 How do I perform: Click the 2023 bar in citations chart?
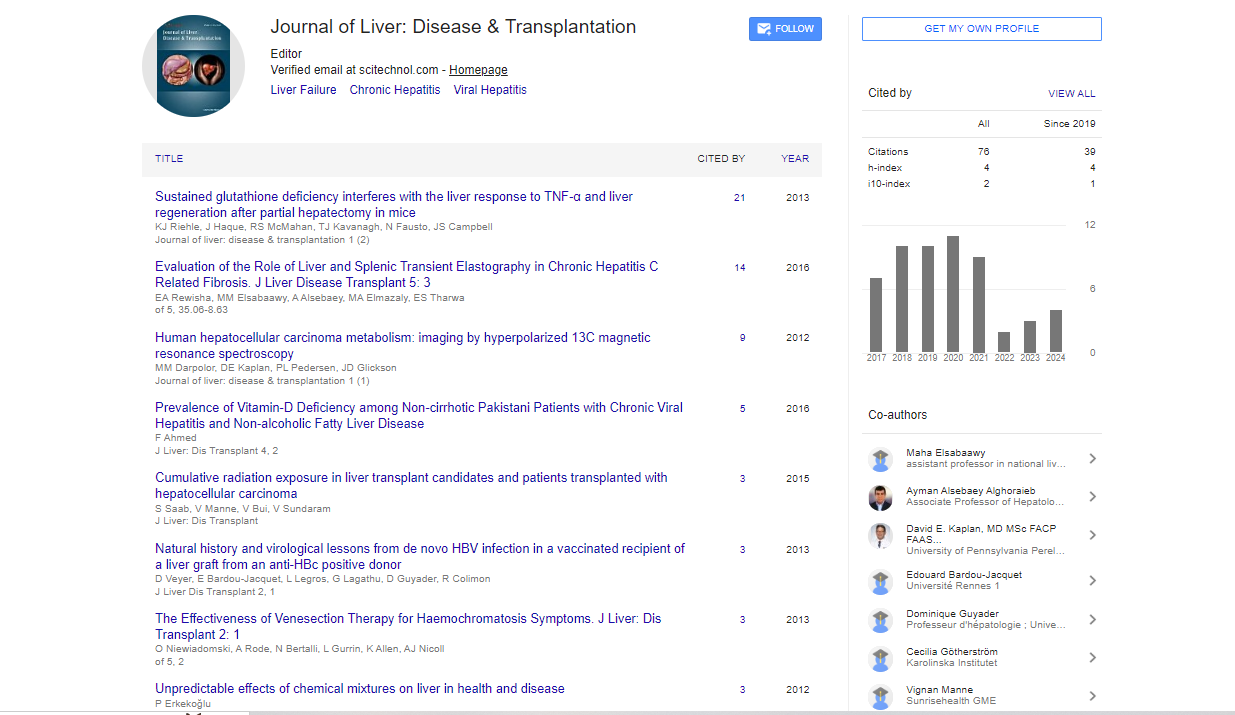(x=1030, y=337)
